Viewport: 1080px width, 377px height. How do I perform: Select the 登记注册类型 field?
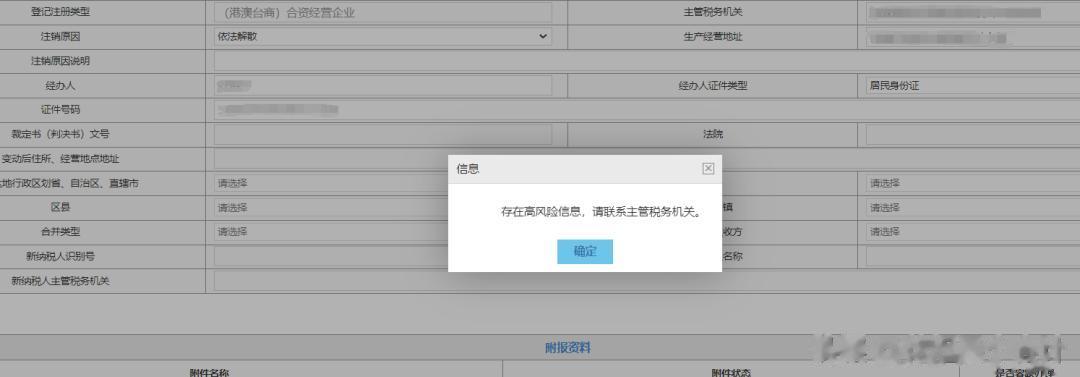coord(382,12)
